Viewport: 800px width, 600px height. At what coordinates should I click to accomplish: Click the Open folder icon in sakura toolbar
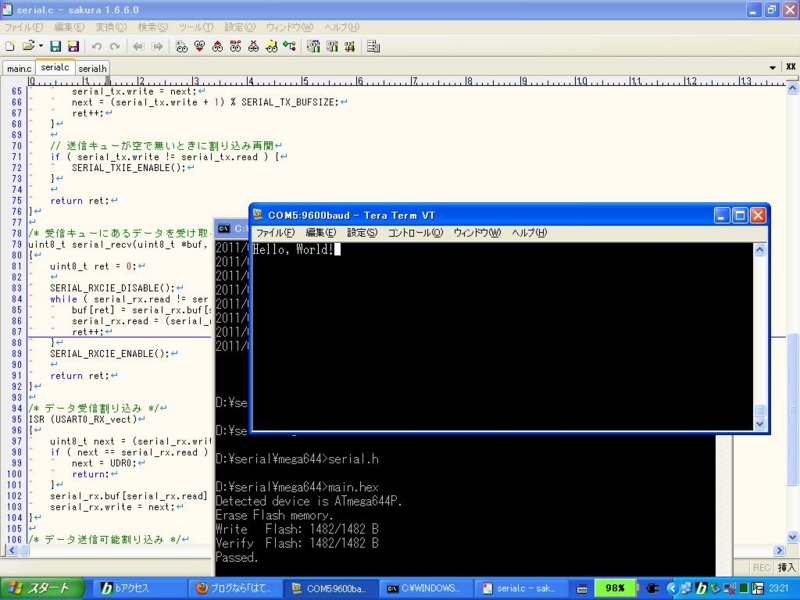click(x=28, y=46)
